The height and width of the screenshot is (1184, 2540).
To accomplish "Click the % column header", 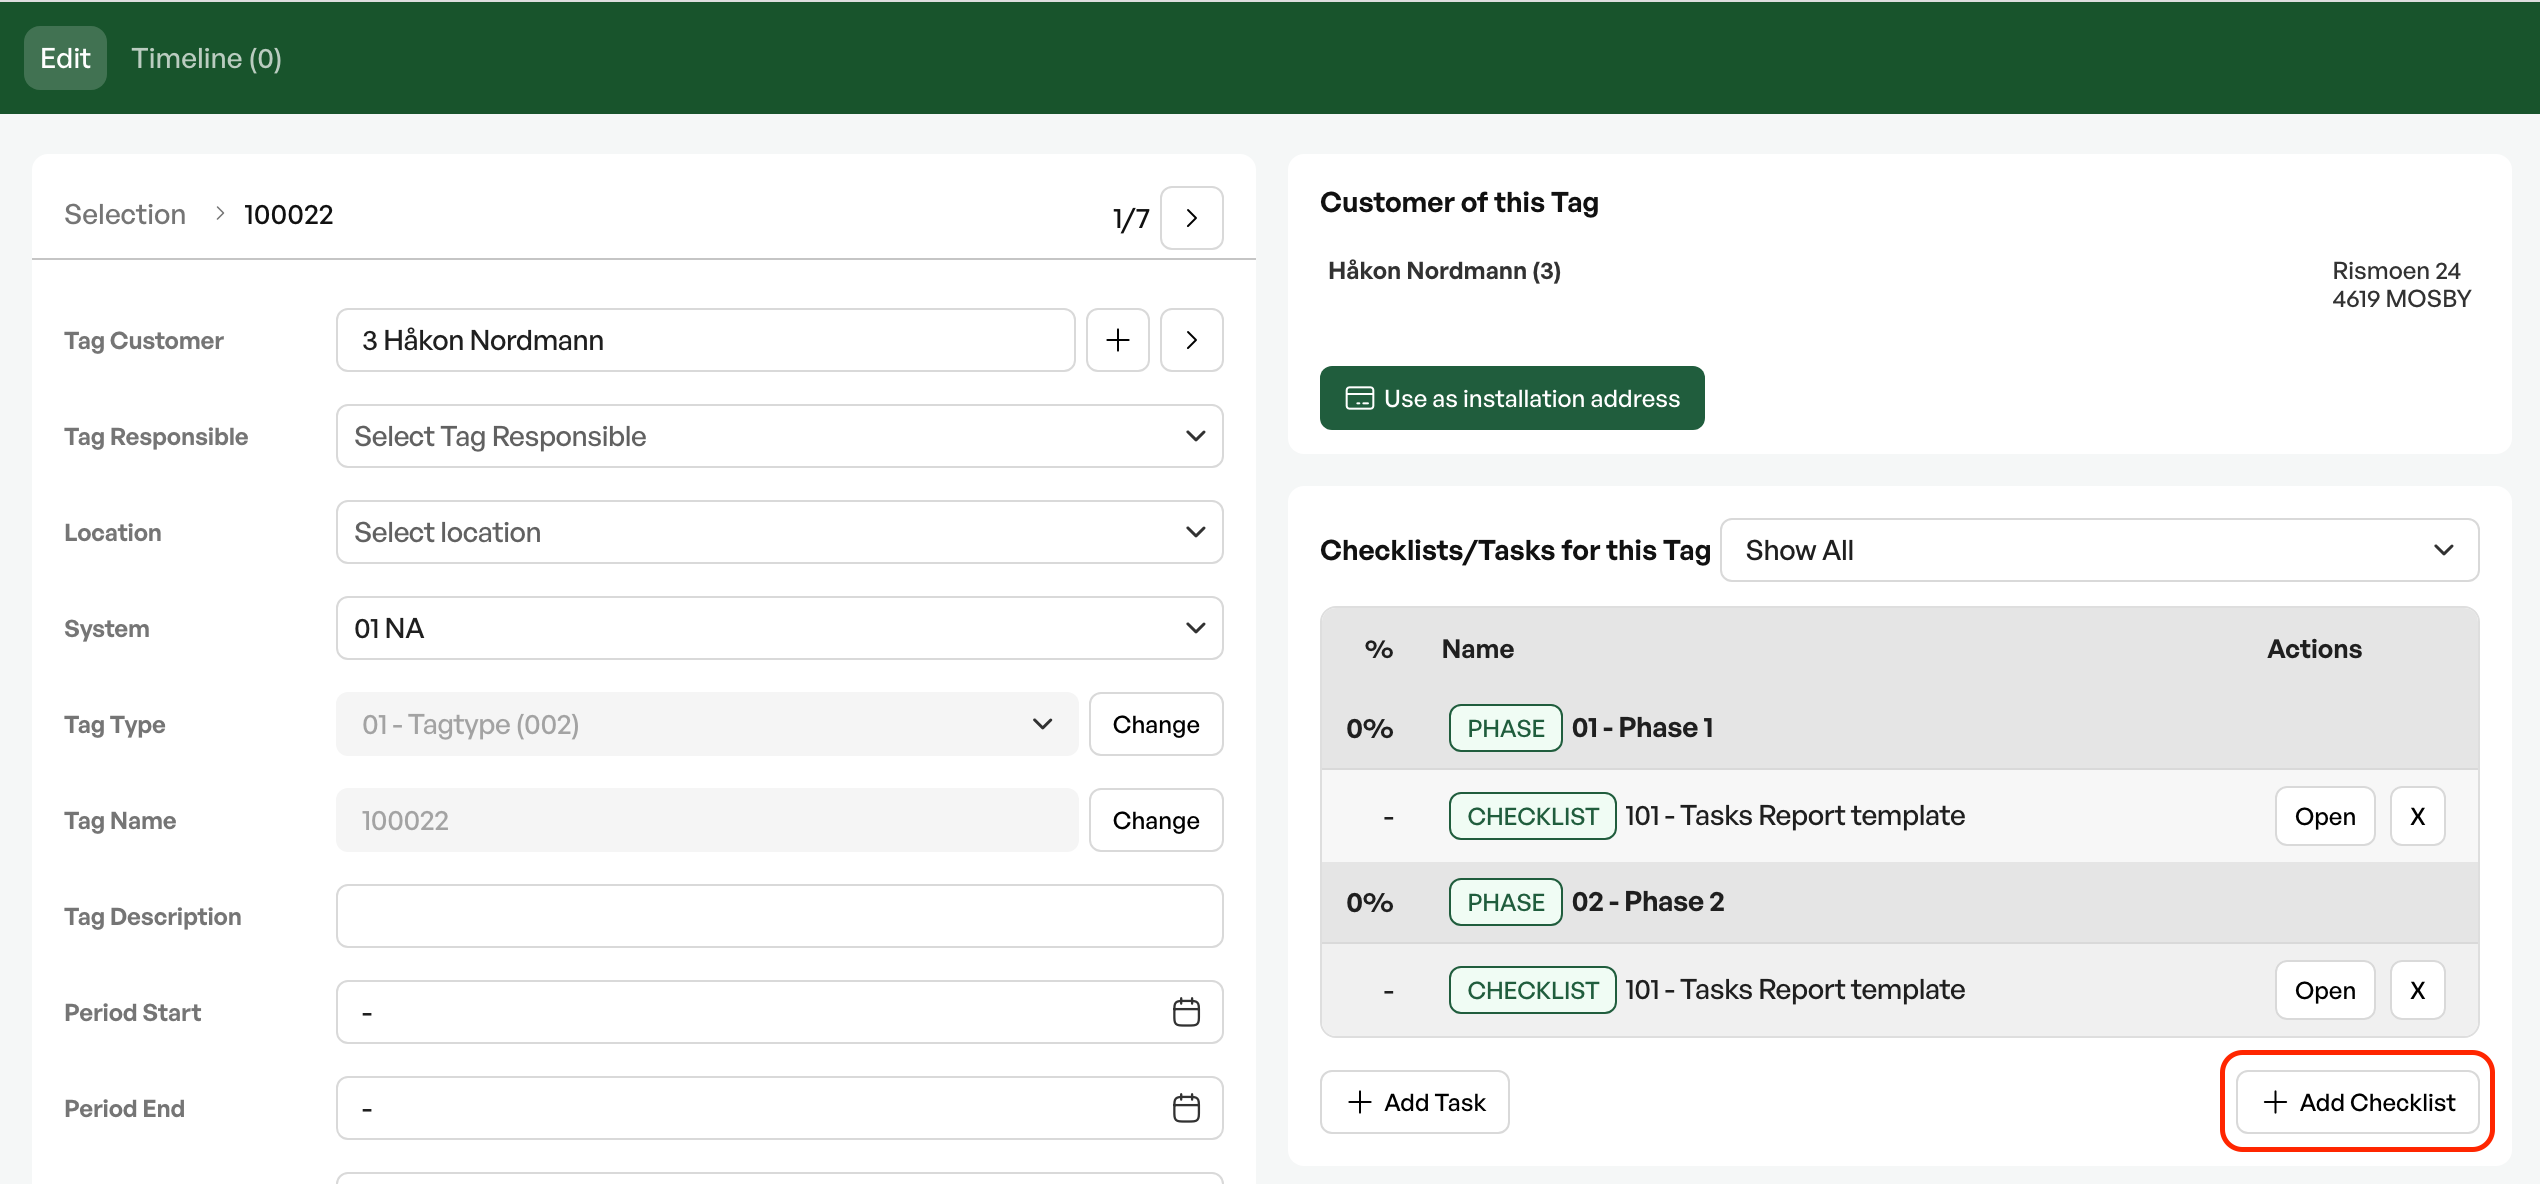I will coord(1379,649).
